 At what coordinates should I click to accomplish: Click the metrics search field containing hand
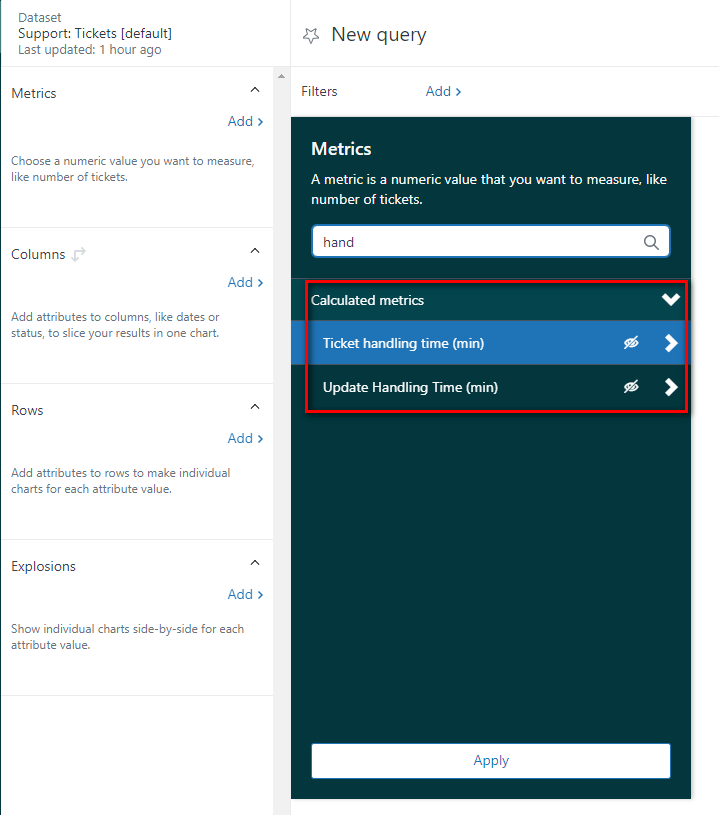[475, 242]
